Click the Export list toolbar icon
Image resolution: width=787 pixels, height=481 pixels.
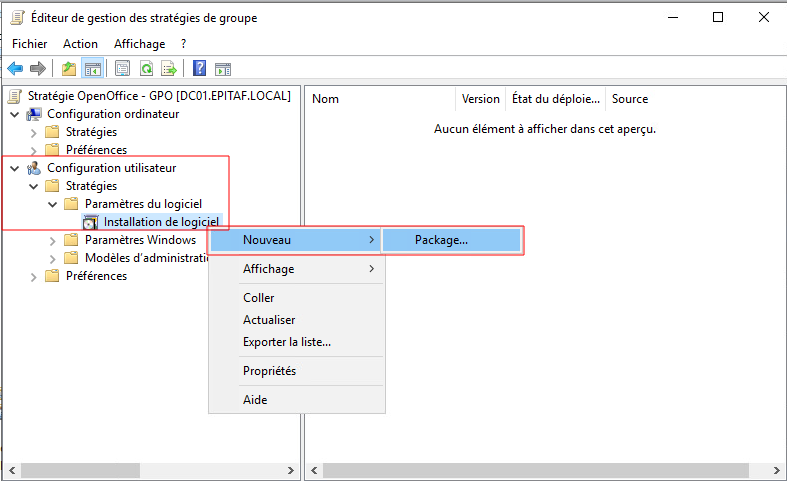[170, 68]
